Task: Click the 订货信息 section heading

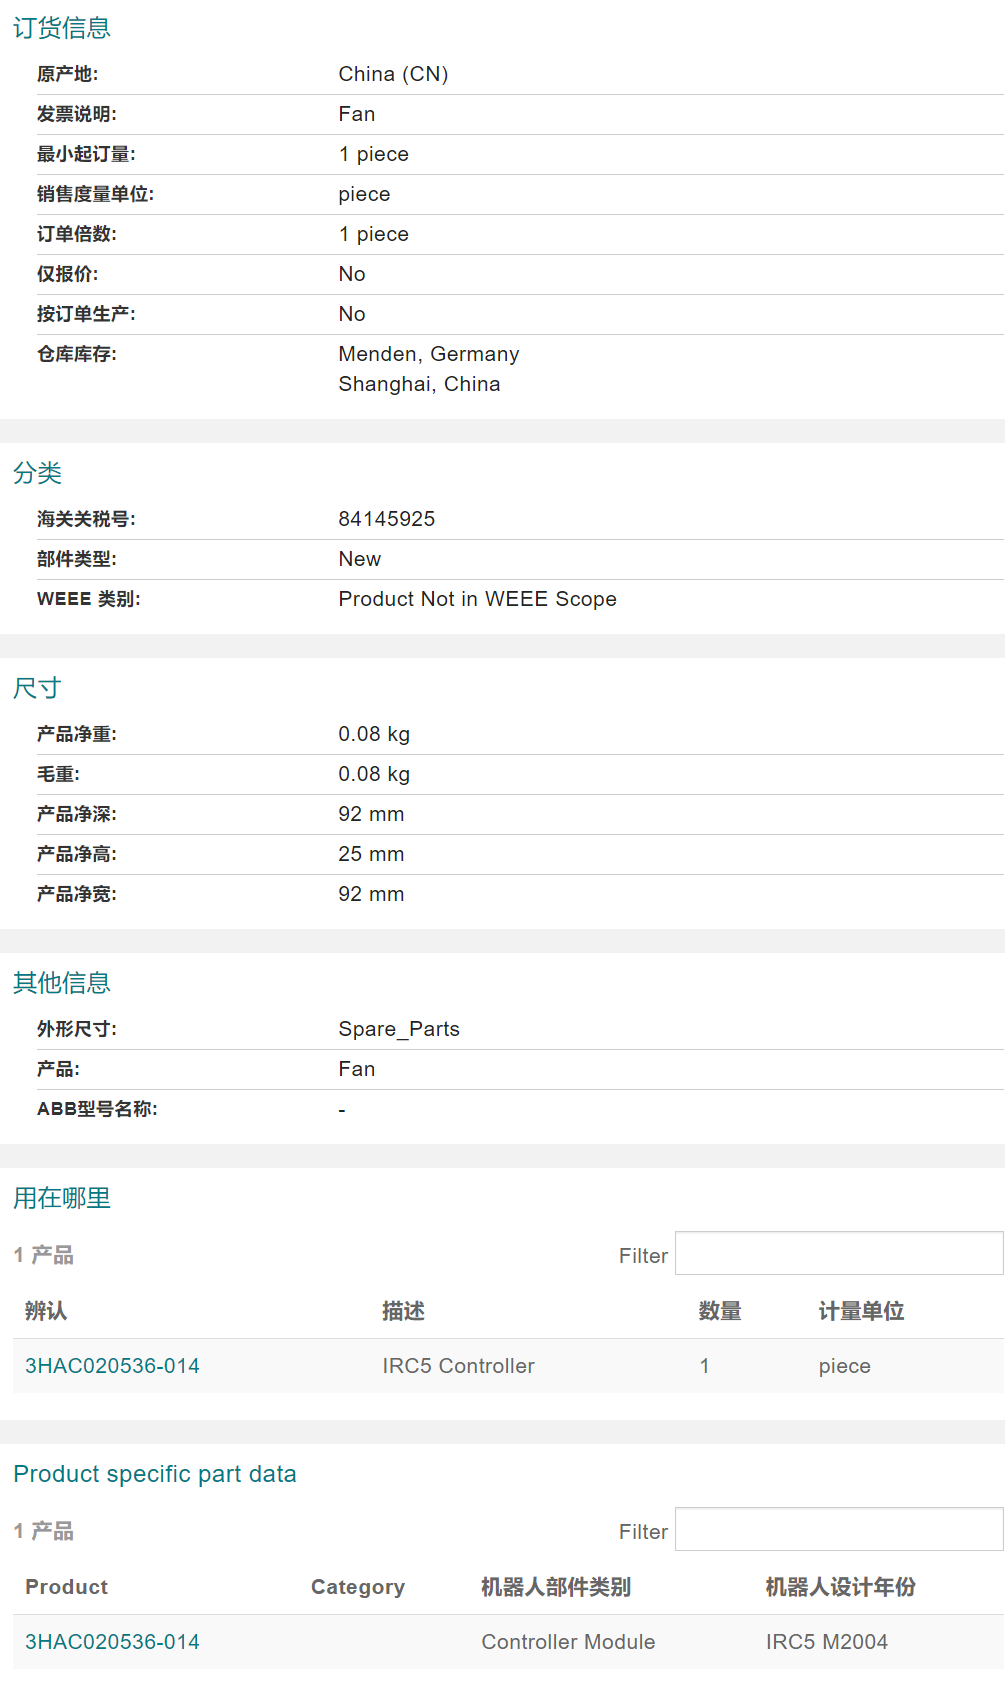Action: 61,28
